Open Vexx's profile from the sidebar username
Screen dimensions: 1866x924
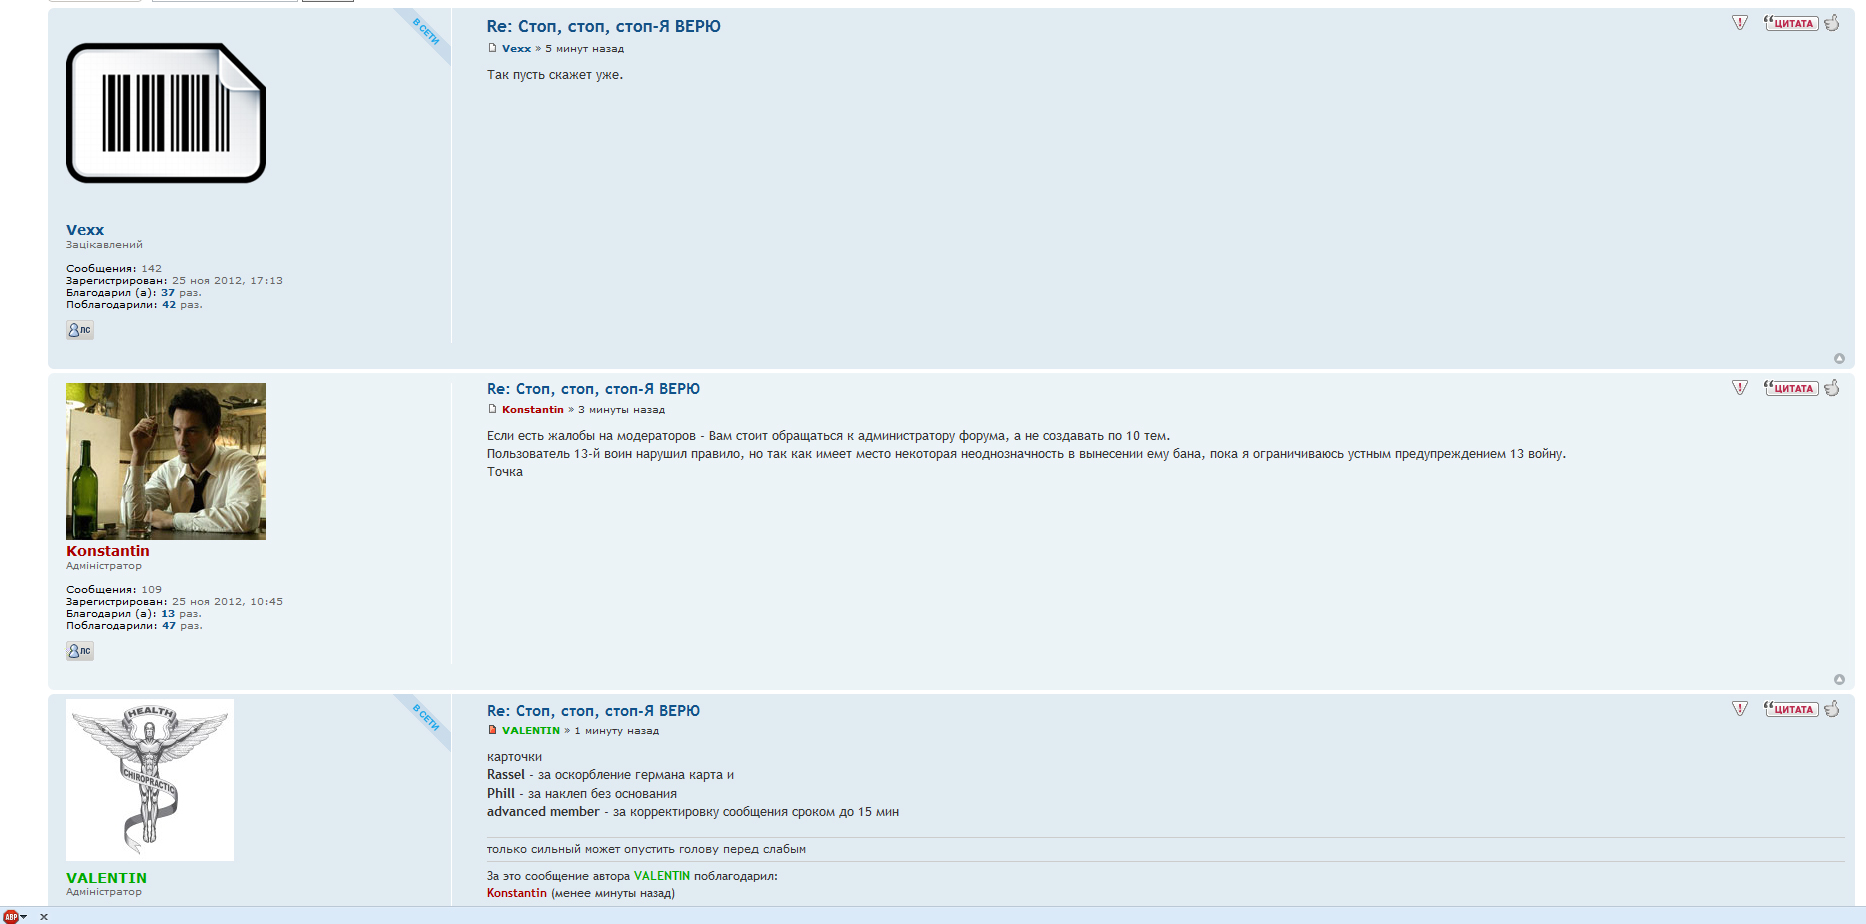point(85,230)
